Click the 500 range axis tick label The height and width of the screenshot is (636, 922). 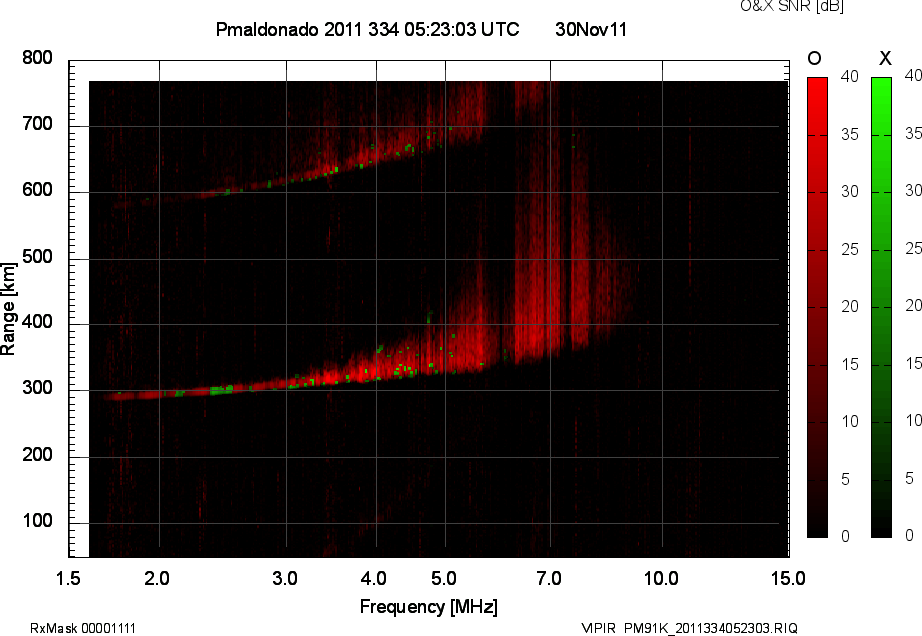pyautogui.click(x=38, y=257)
